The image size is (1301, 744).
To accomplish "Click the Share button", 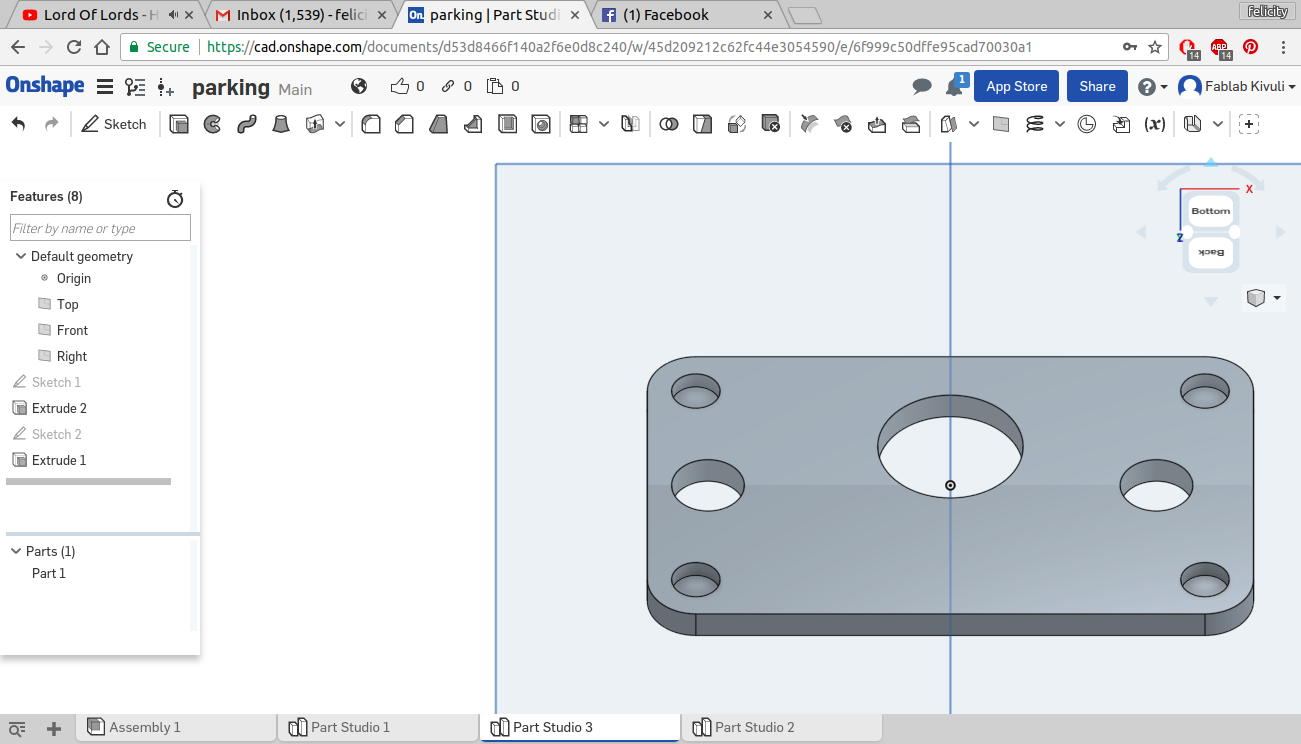I will point(1097,87).
